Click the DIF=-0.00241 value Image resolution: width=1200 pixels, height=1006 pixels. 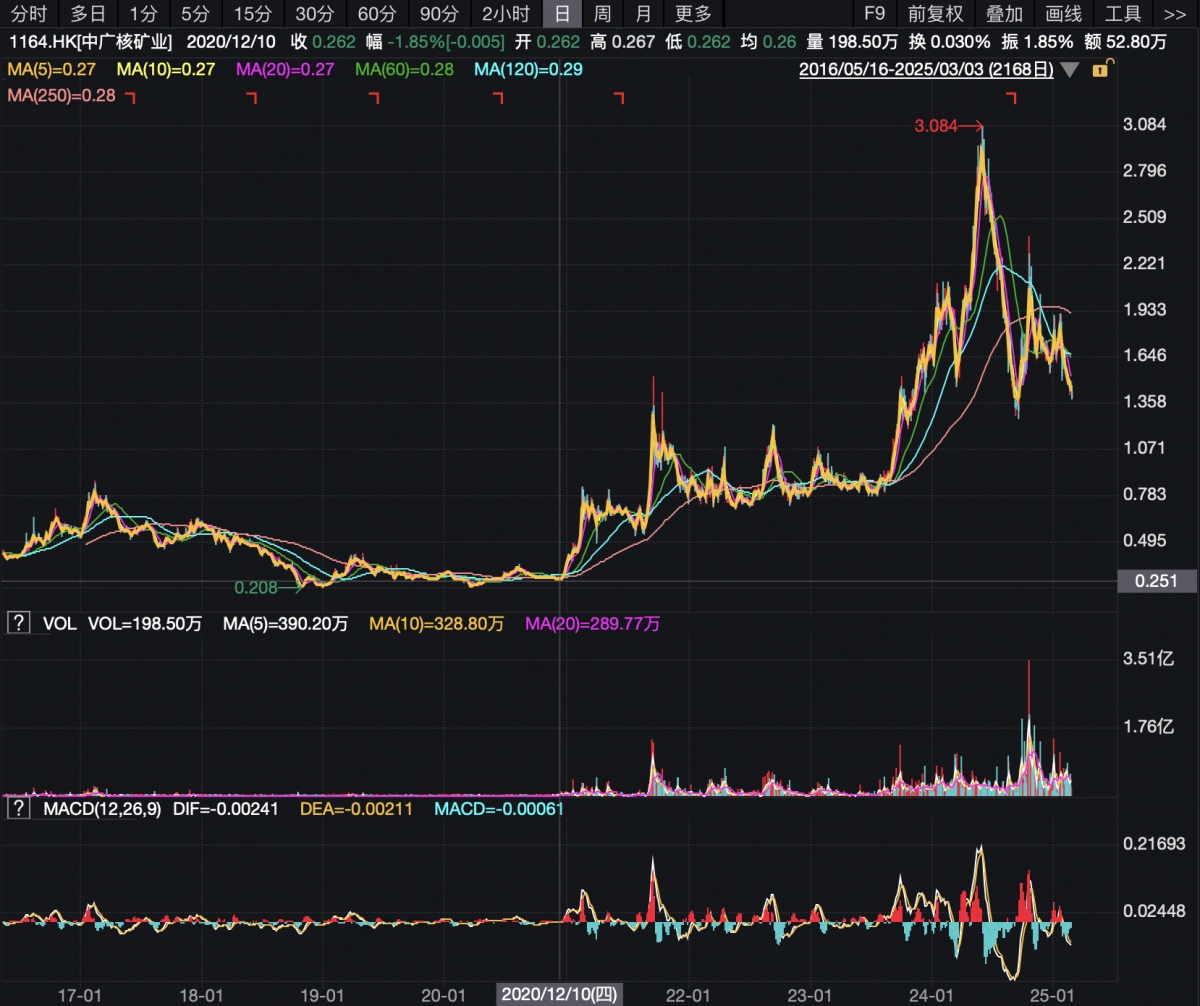tap(226, 808)
